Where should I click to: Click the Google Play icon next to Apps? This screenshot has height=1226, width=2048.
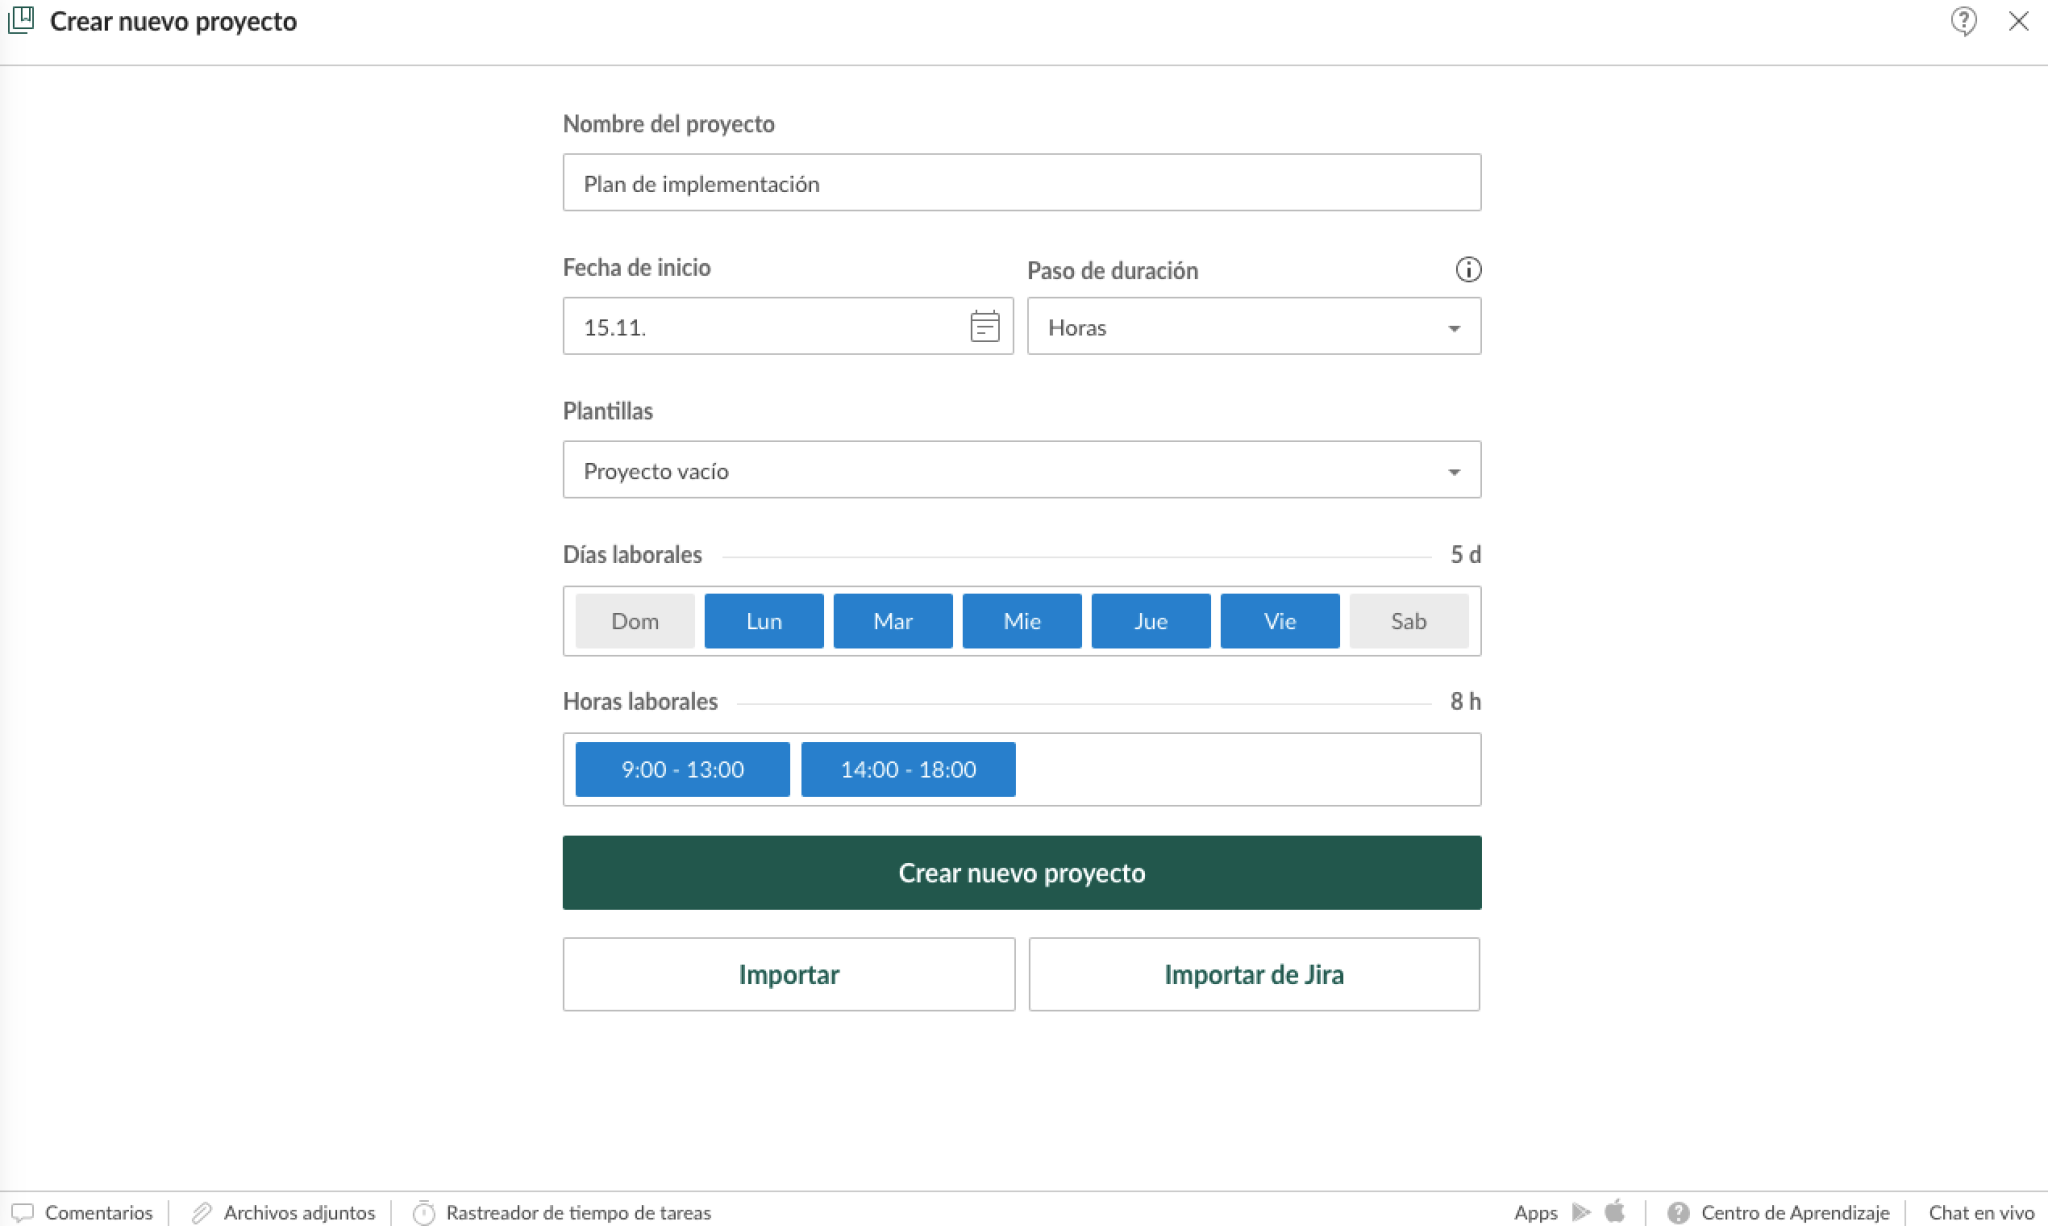tap(1580, 1212)
